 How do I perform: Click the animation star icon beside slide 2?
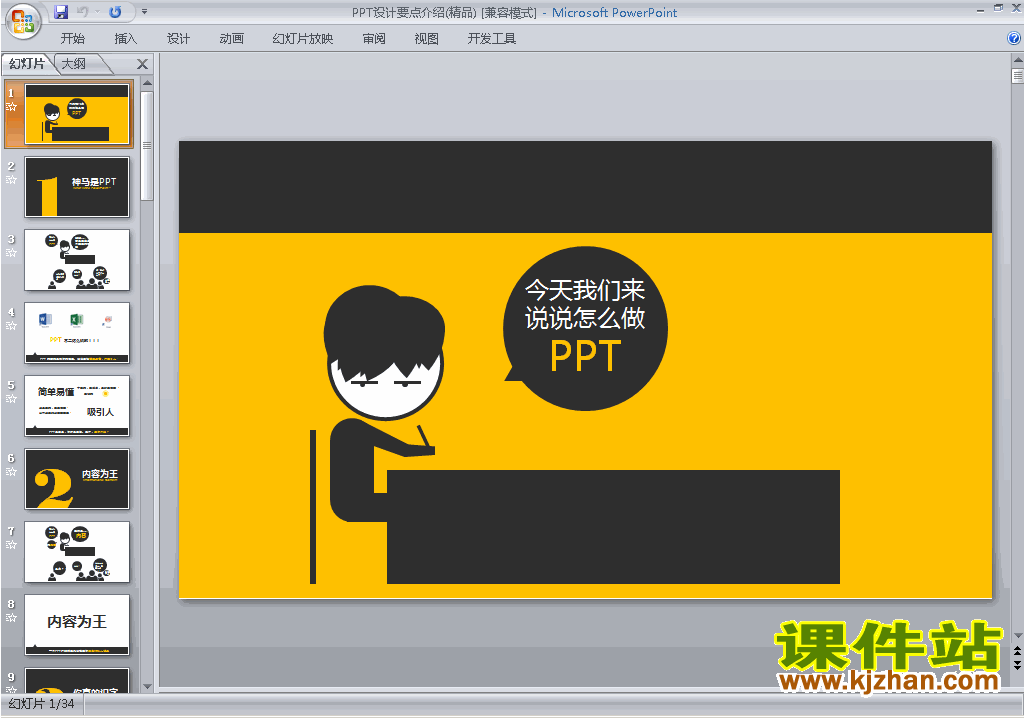click(x=11, y=180)
